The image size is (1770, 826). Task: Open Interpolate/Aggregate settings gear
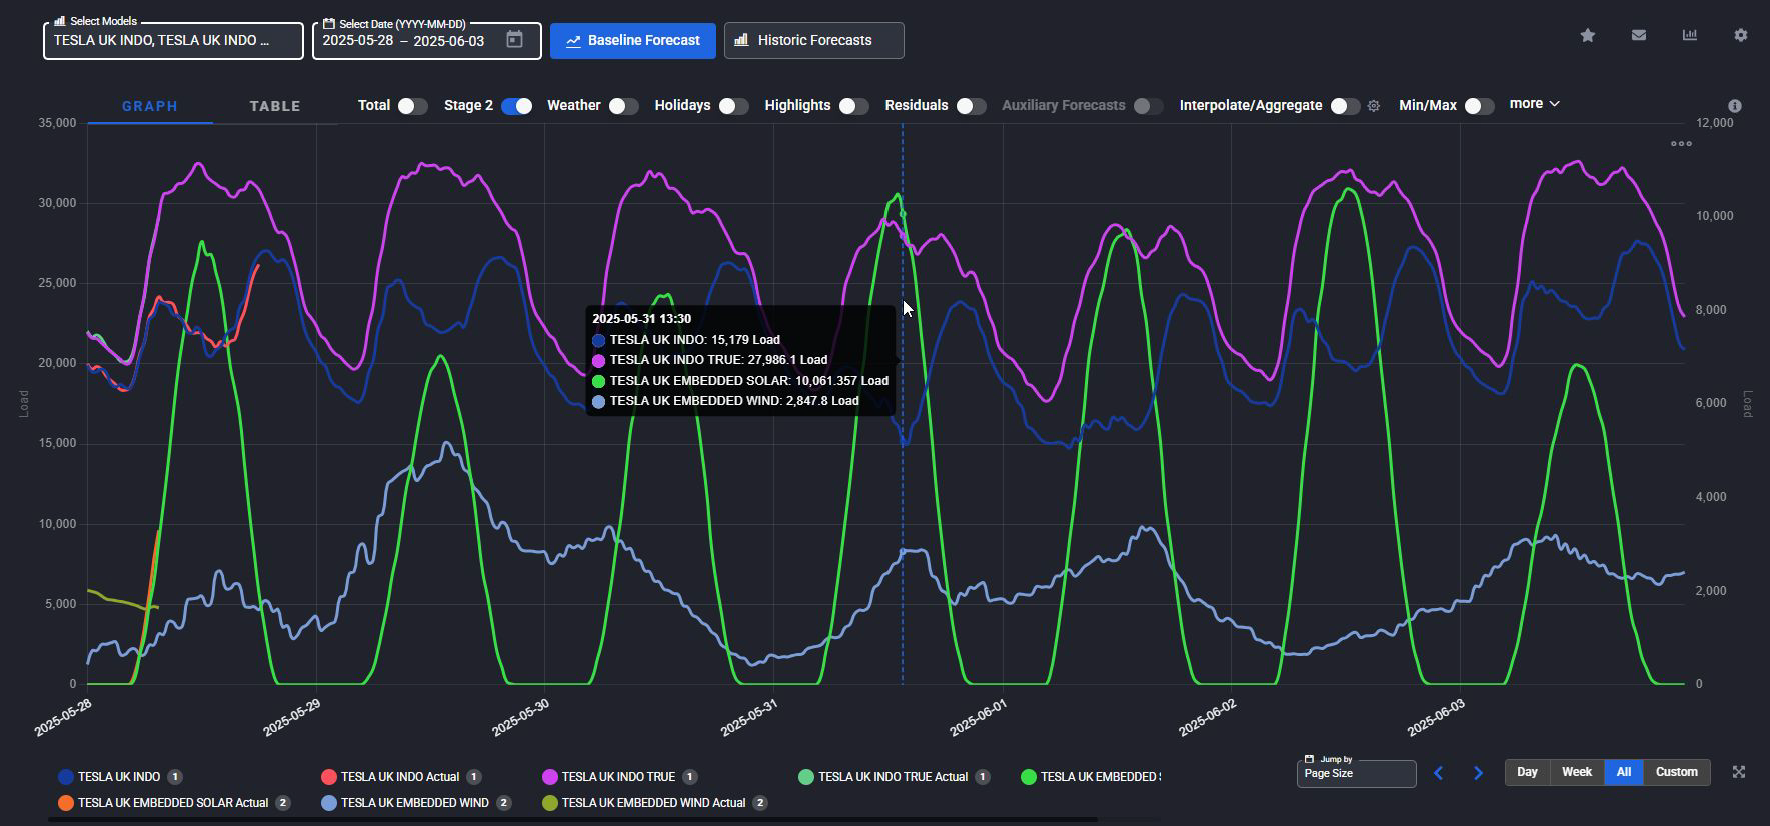pyautogui.click(x=1374, y=106)
